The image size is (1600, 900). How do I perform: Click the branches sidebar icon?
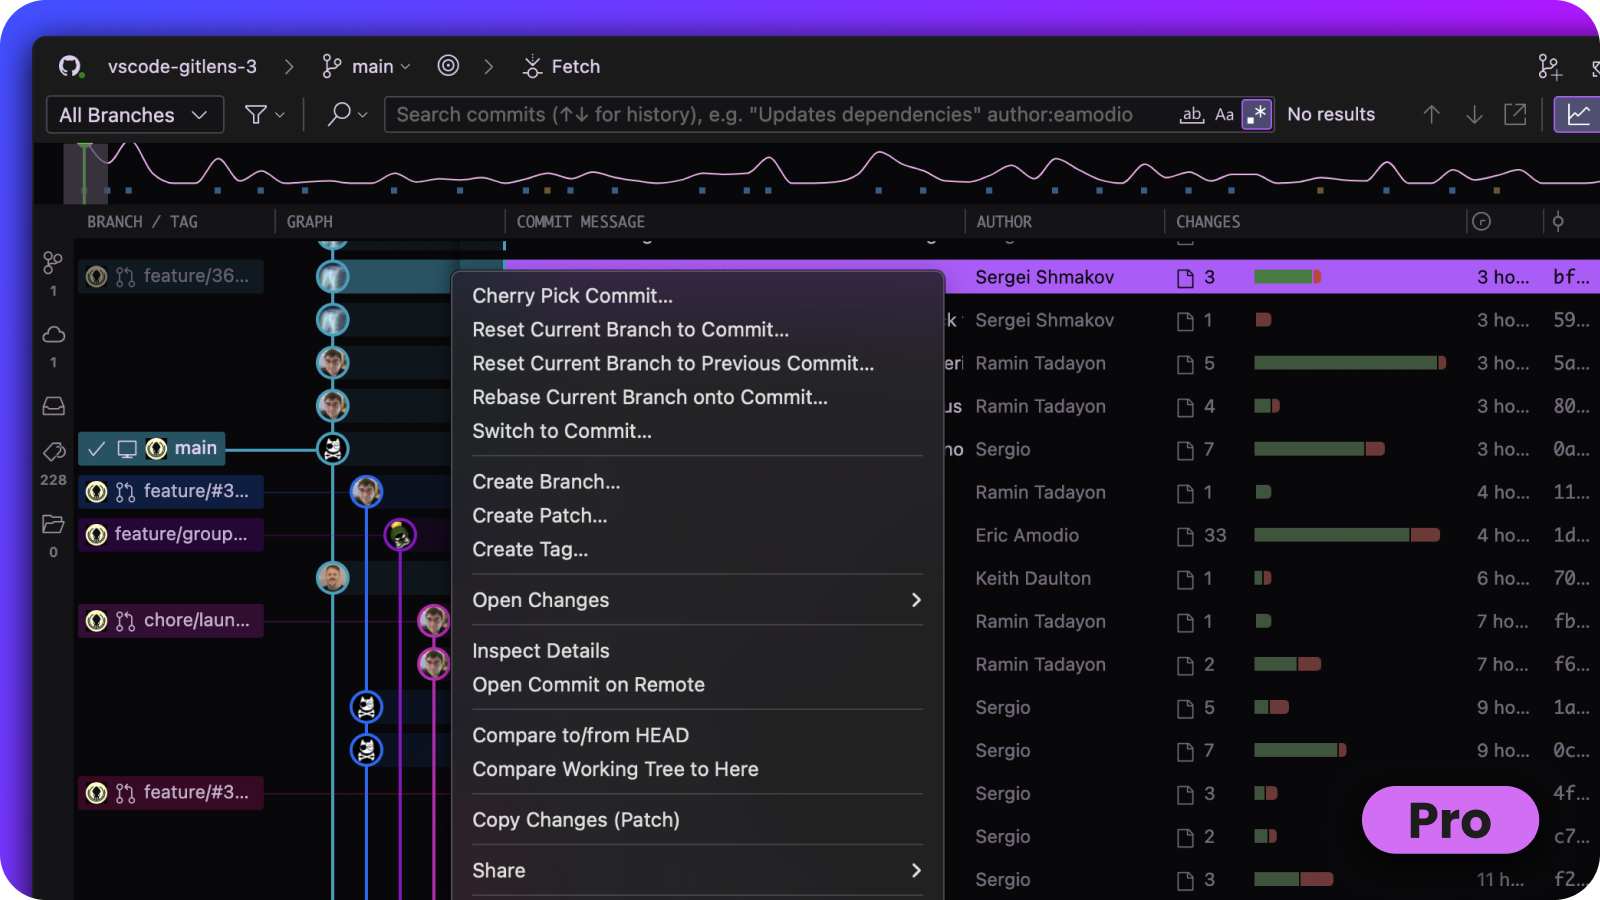pos(53,263)
